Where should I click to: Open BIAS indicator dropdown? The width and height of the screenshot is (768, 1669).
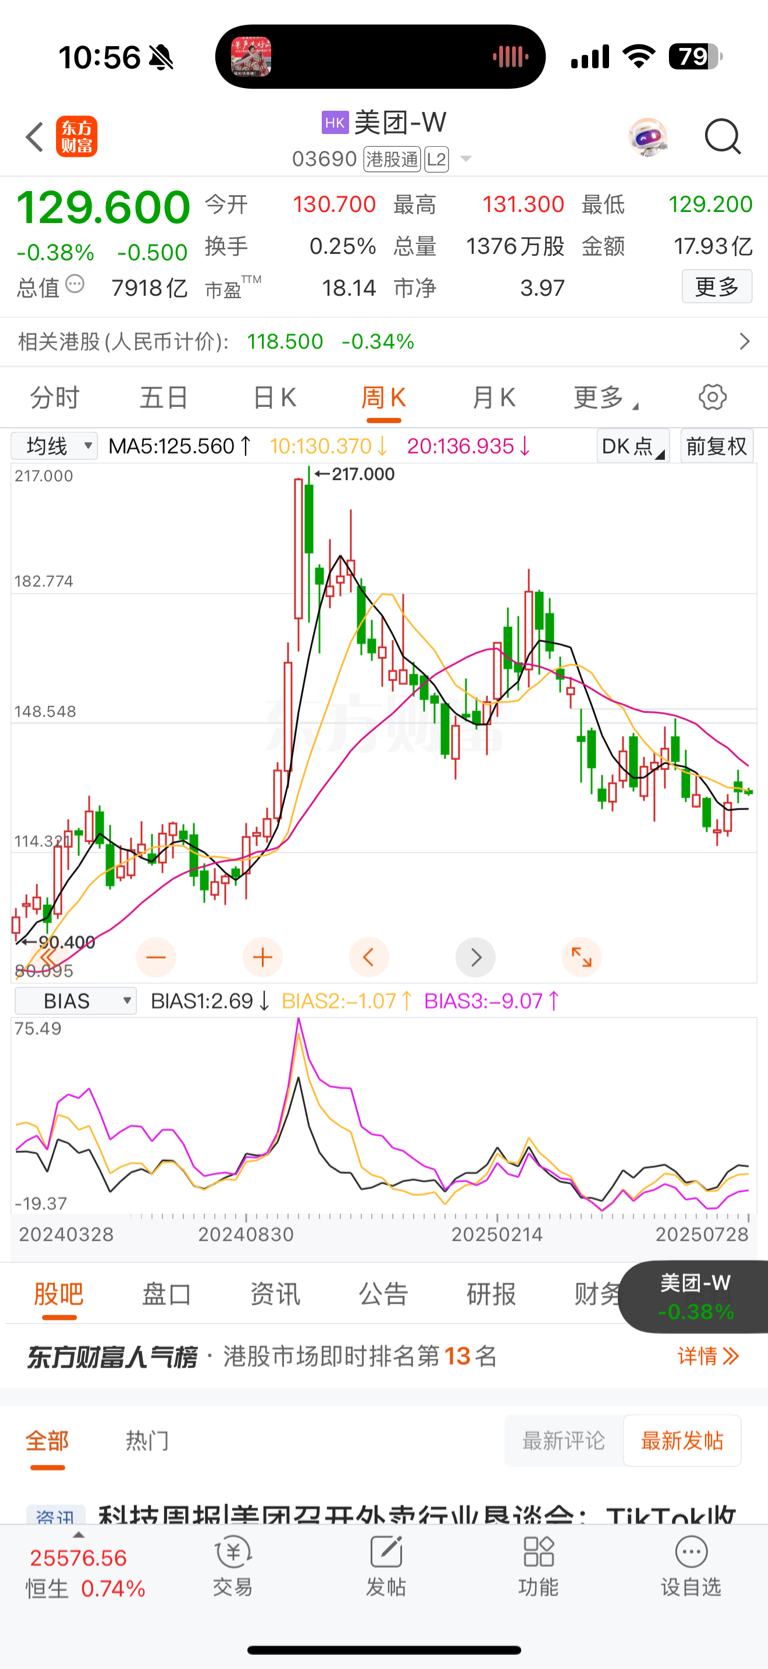click(x=76, y=1001)
